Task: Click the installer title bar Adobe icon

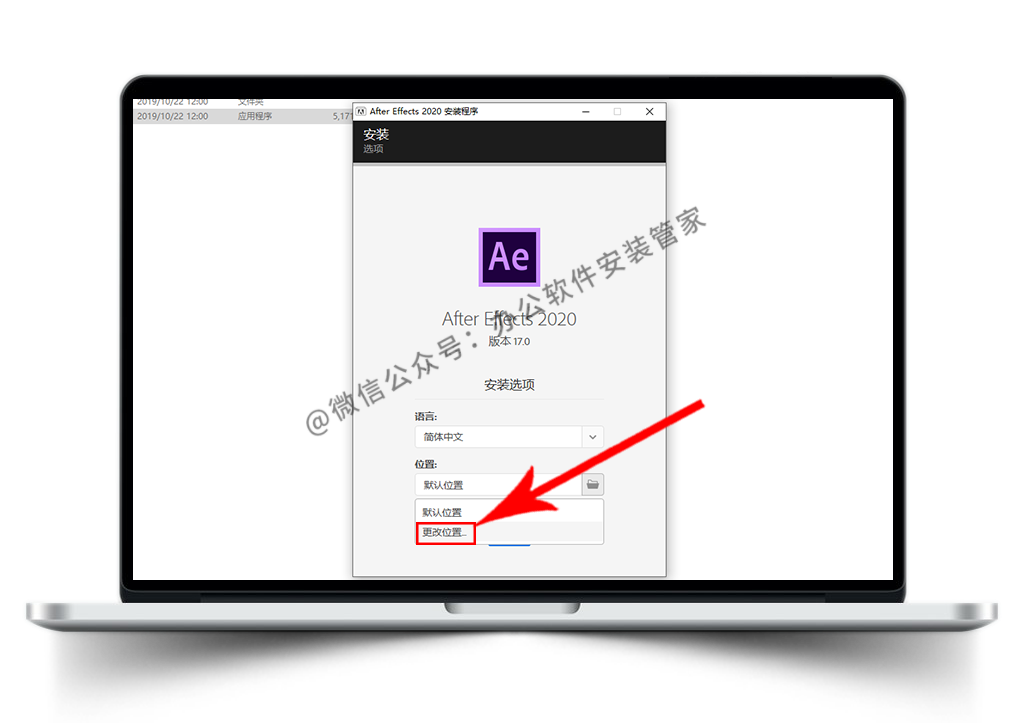Action: coord(361,112)
